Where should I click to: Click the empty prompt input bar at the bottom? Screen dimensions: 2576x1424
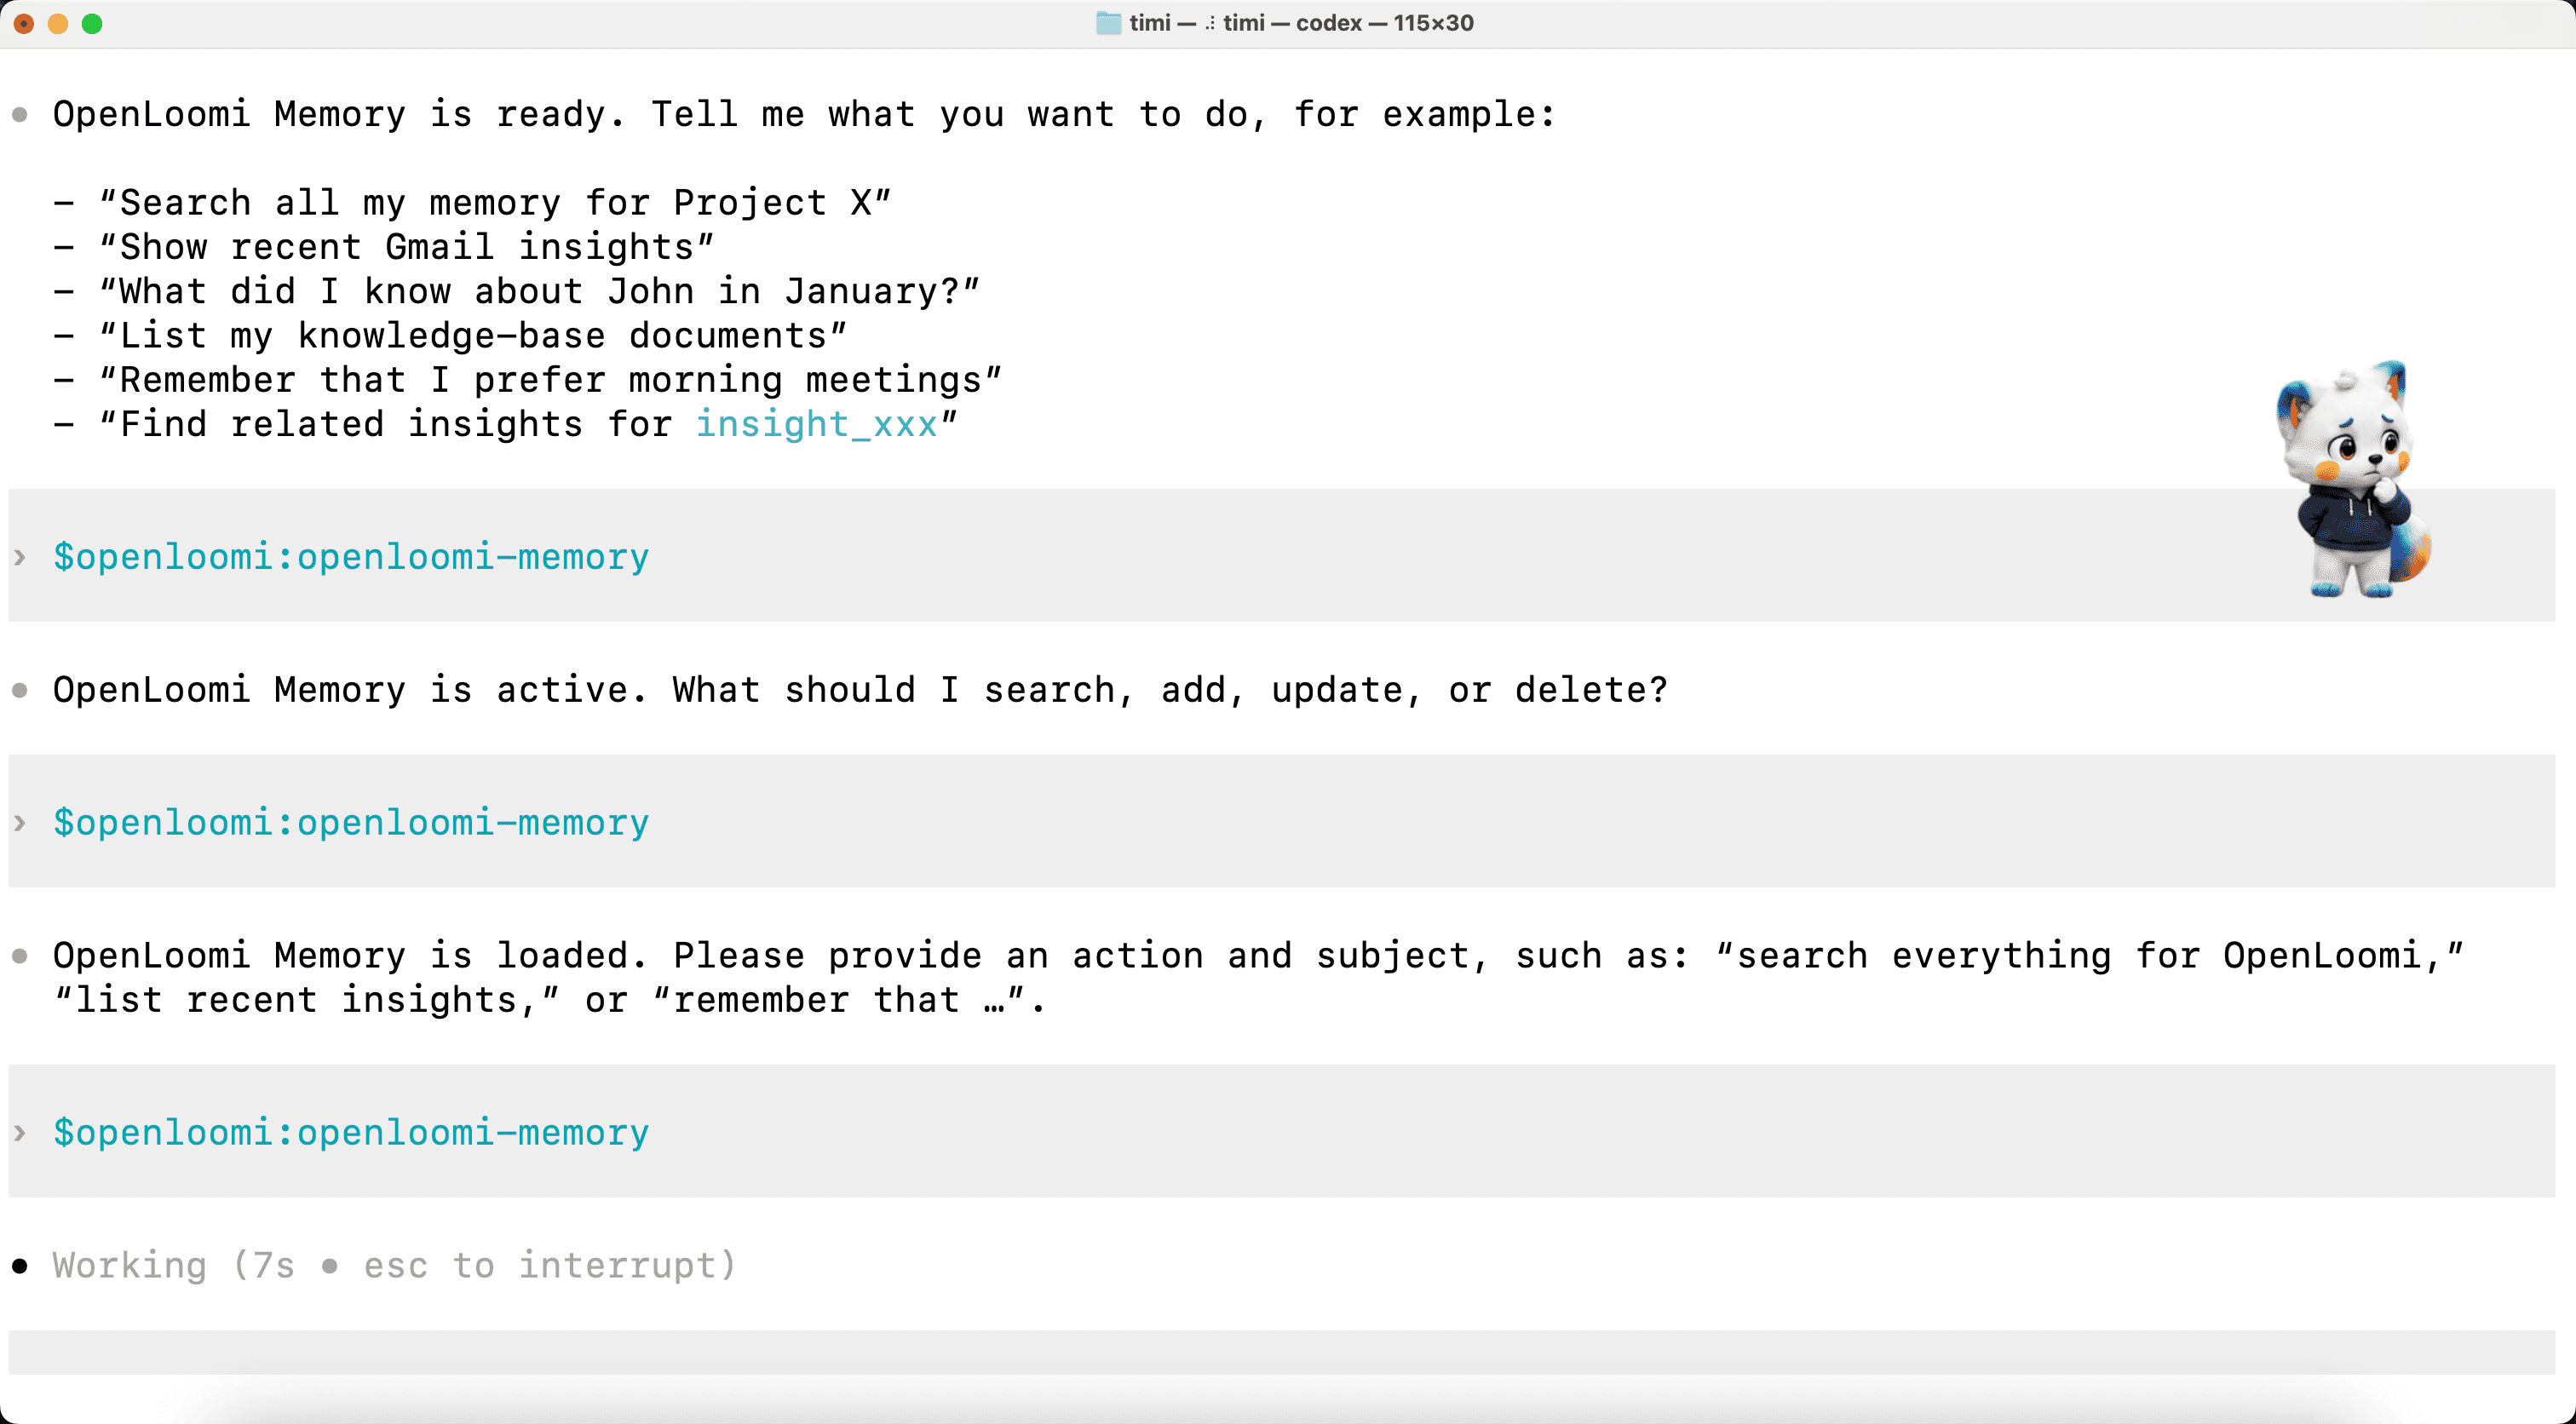coord(1281,1352)
